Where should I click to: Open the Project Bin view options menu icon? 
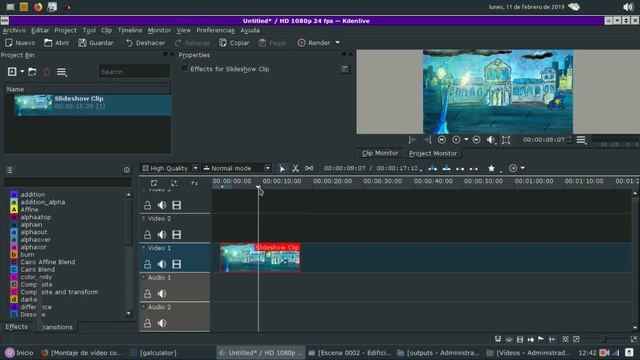(62, 72)
